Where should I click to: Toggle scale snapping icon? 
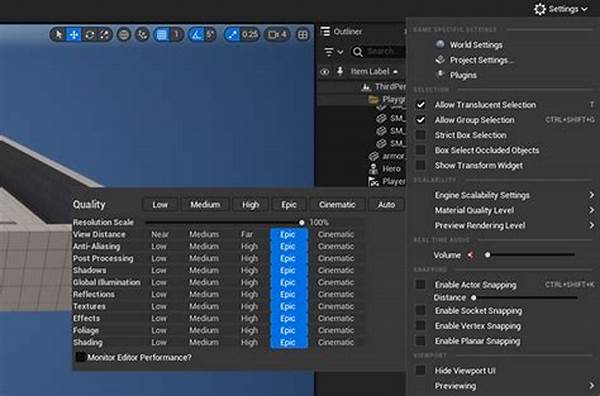pos(232,35)
